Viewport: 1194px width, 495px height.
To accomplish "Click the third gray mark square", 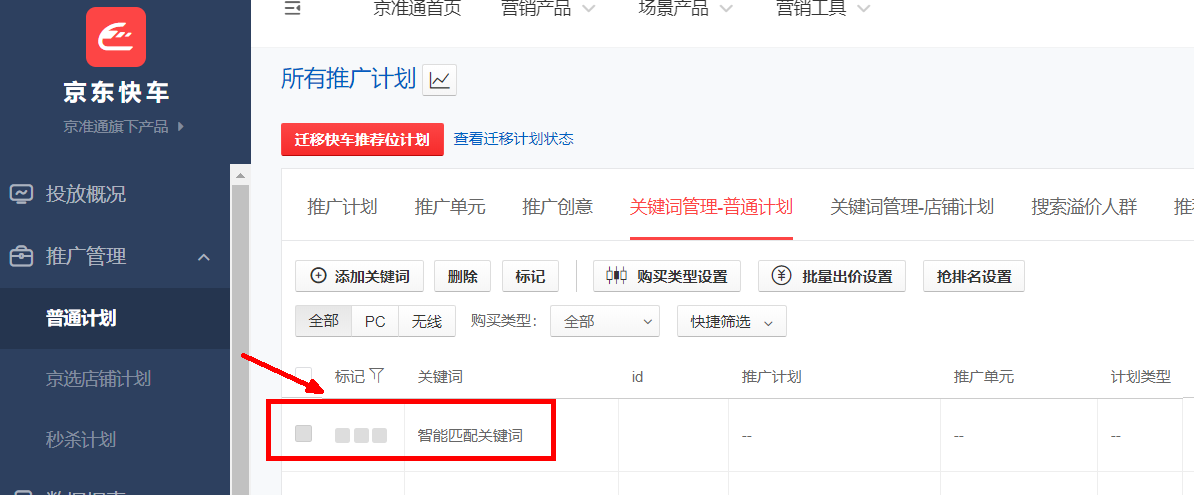I will (379, 436).
